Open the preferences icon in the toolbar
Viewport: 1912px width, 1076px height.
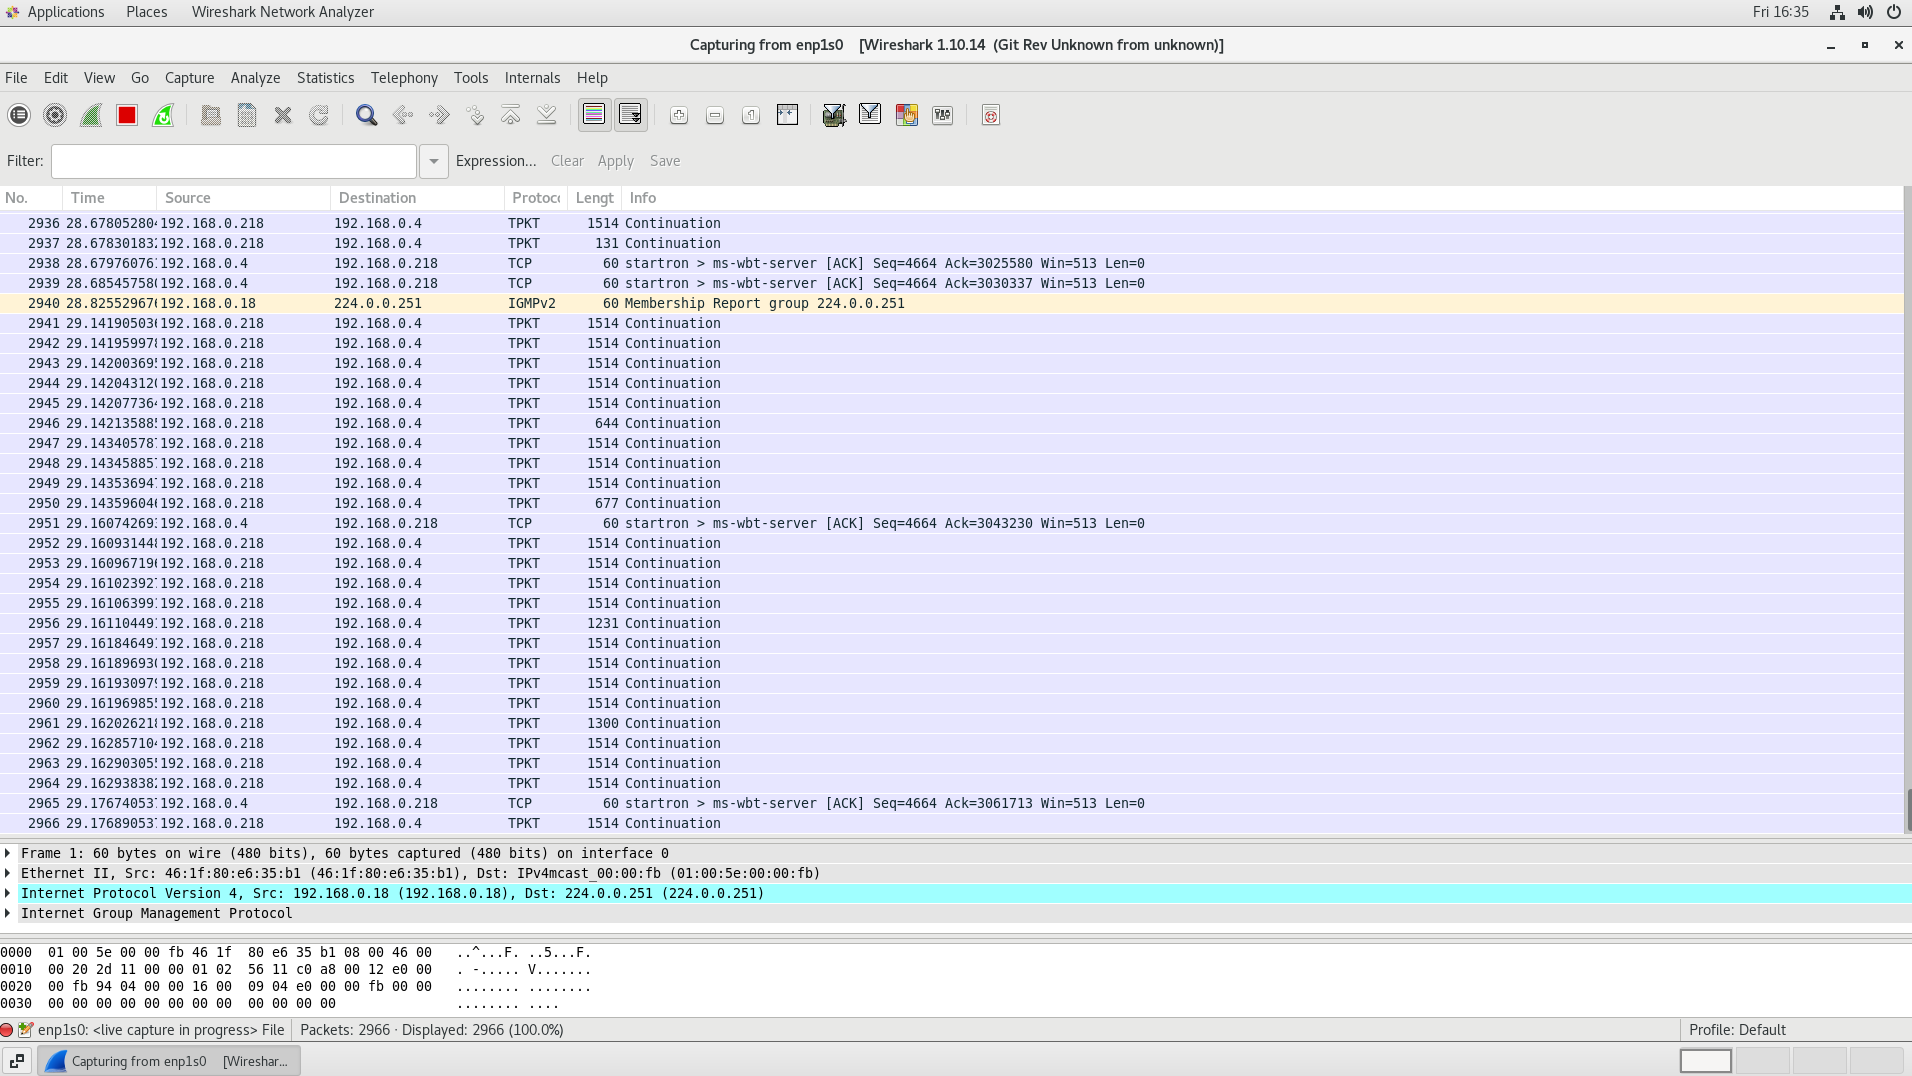pos(943,115)
